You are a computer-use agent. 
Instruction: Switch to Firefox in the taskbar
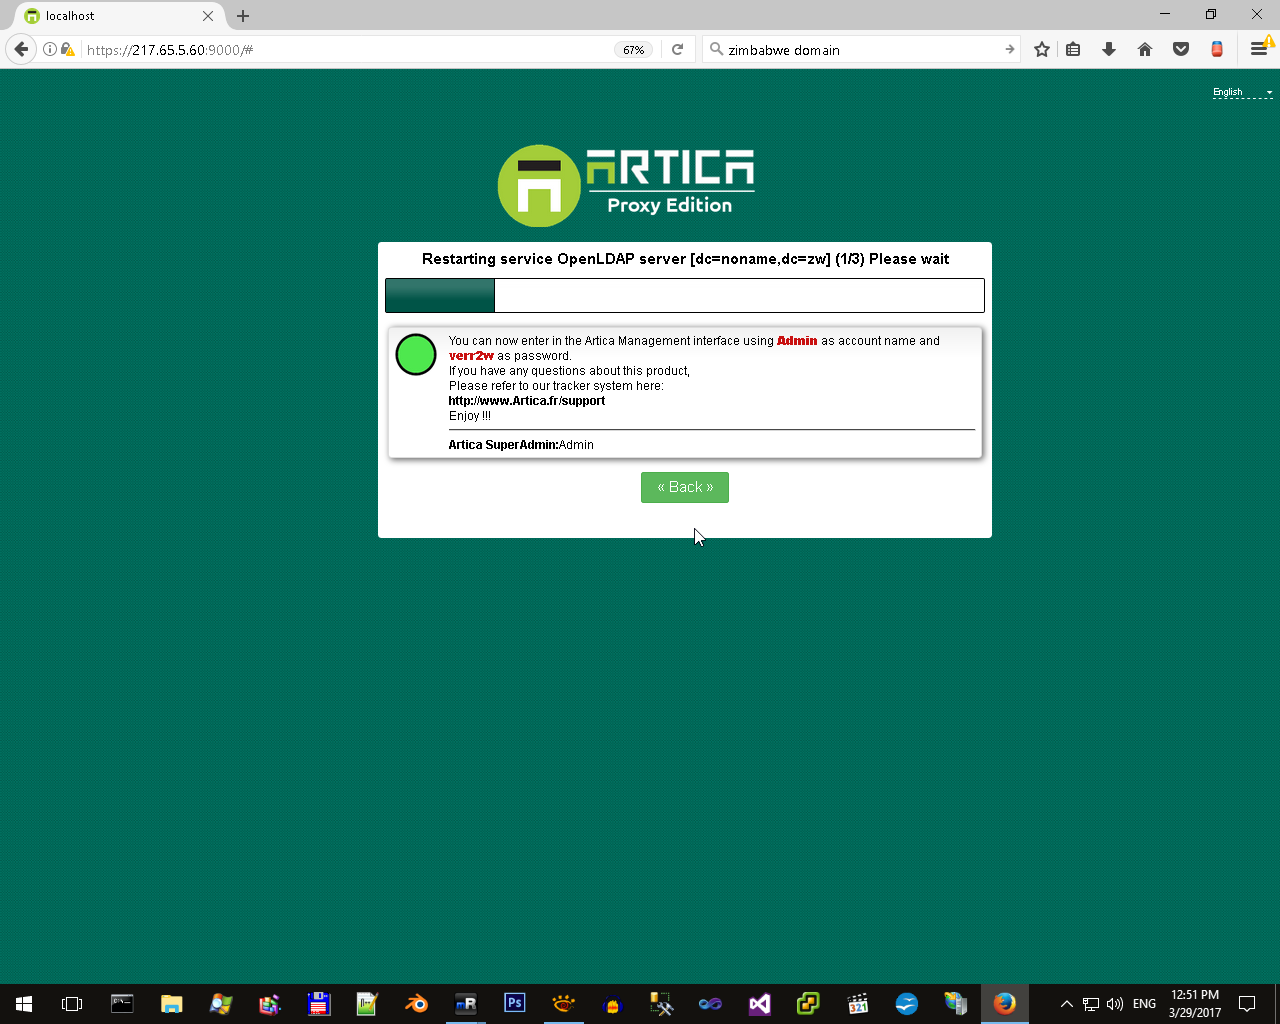pos(1005,1004)
